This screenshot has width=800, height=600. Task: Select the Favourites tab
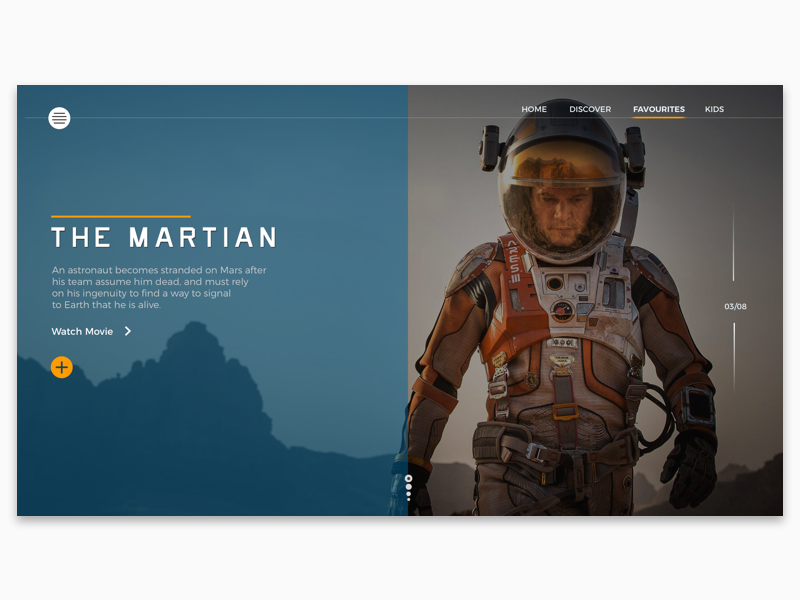[x=659, y=109]
